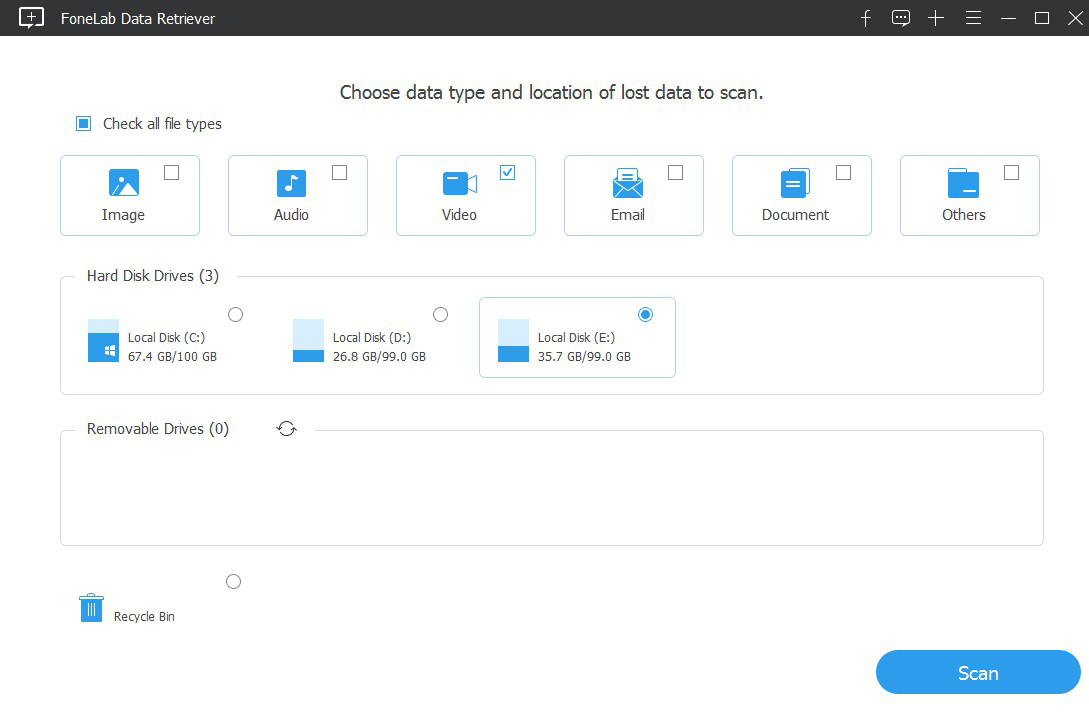The width and height of the screenshot is (1089, 722).
Task: Toggle the Check all file types checkbox
Action: (84, 124)
